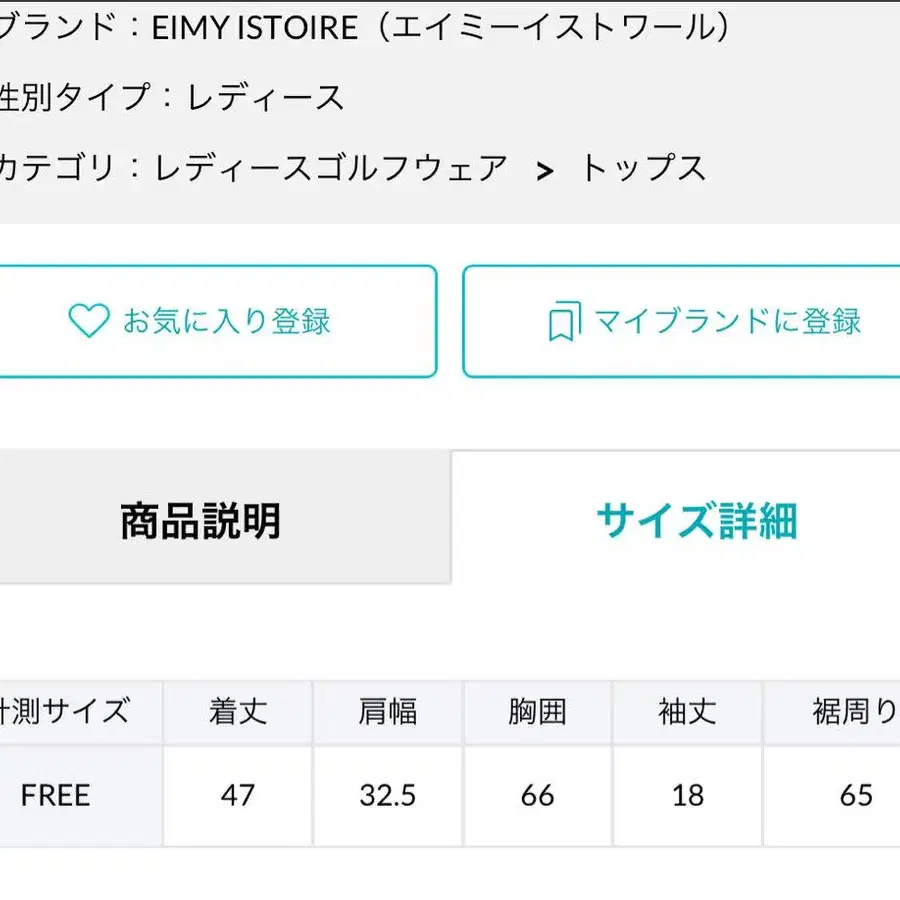
Task: Go to the レディースゴルフウェア category
Action: (331, 167)
